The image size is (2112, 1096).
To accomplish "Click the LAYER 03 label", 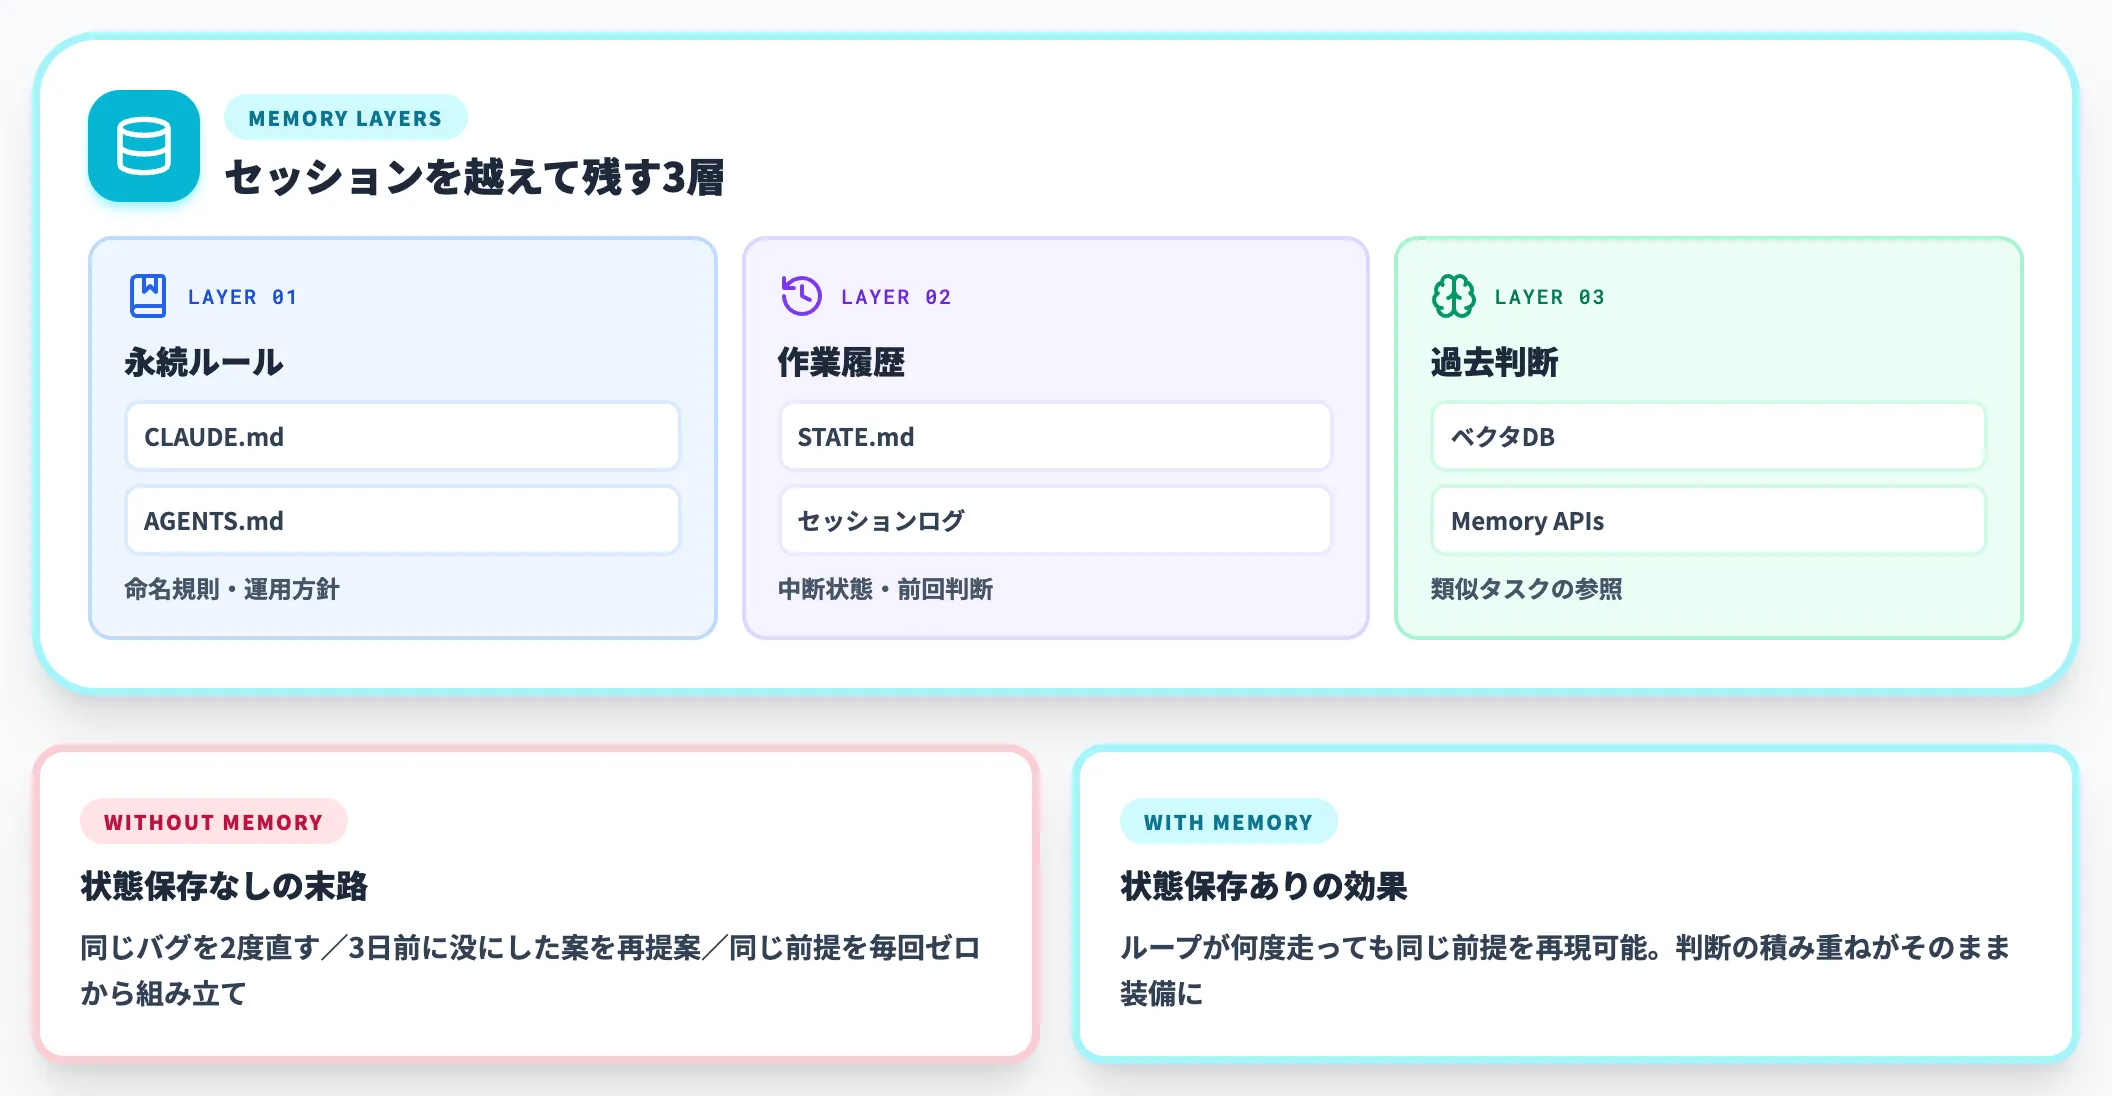I will click(x=1549, y=297).
